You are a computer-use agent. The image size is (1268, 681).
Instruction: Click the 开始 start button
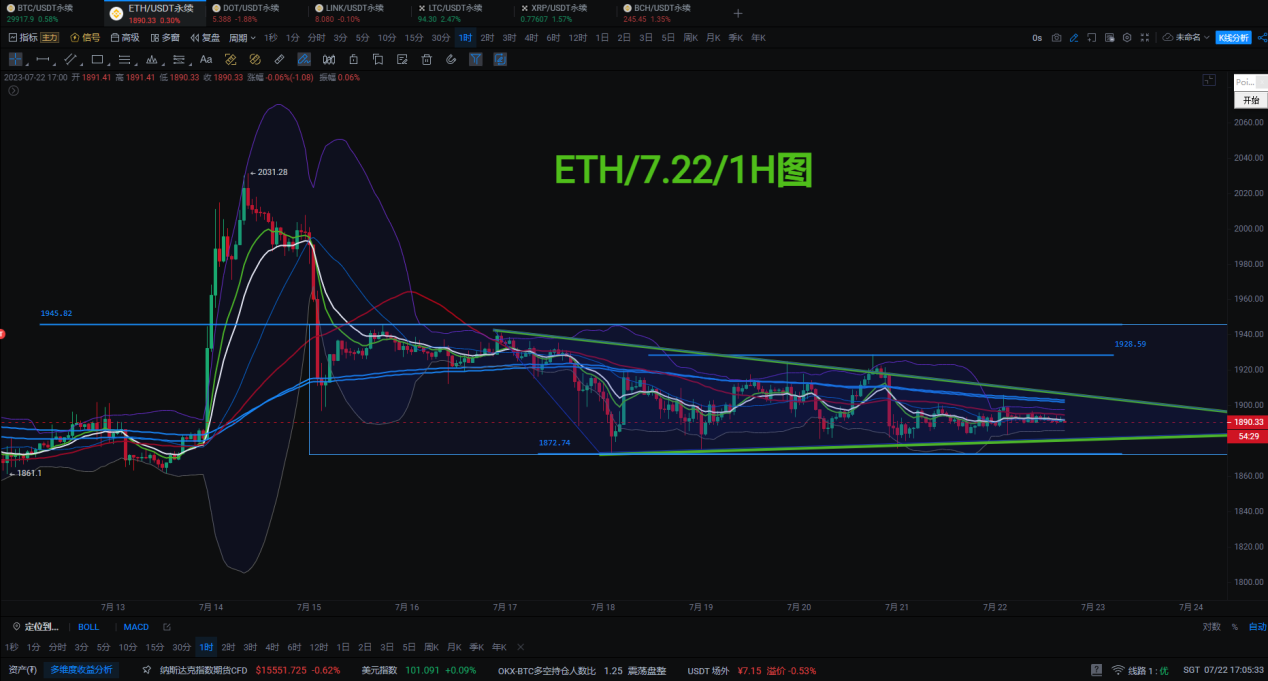[x=1250, y=100]
